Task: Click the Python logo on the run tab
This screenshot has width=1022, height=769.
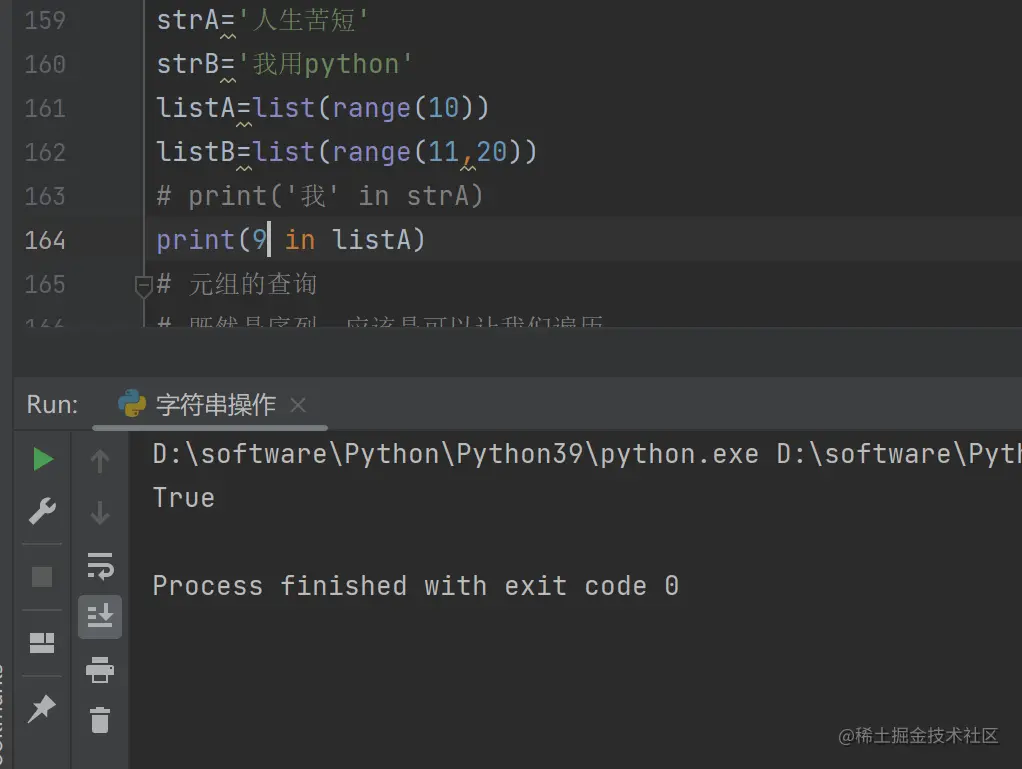Action: (x=132, y=403)
